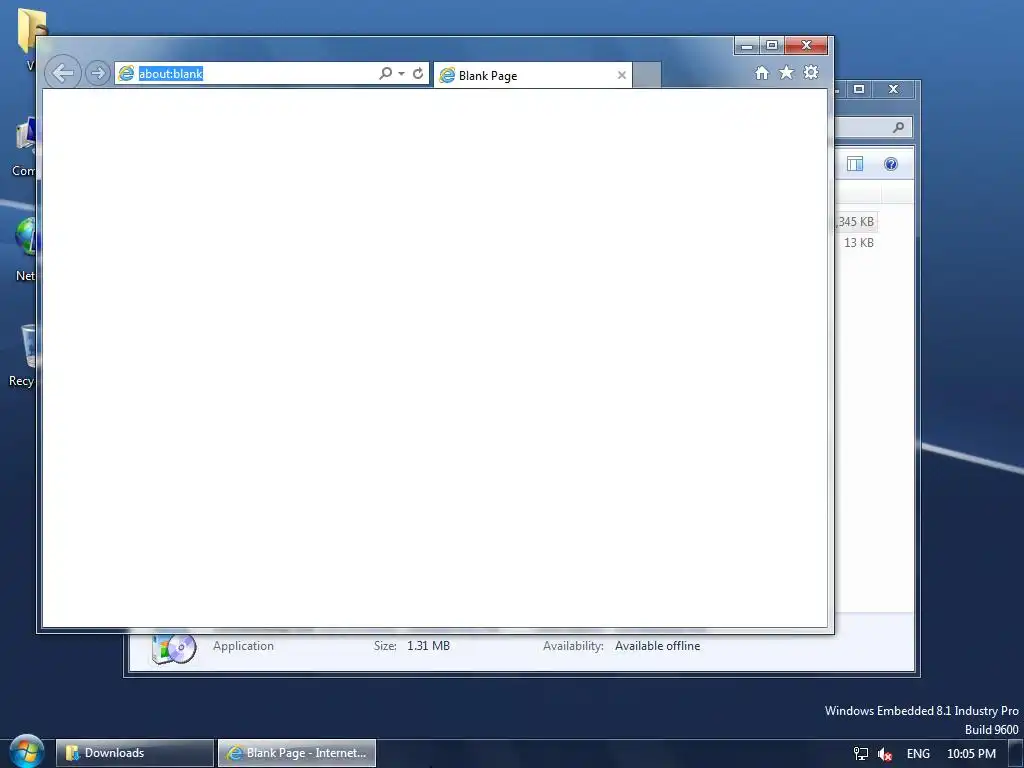Image resolution: width=1024 pixels, height=768 pixels.
Task: Select the Network desktop icon
Action: [x=25, y=251]
